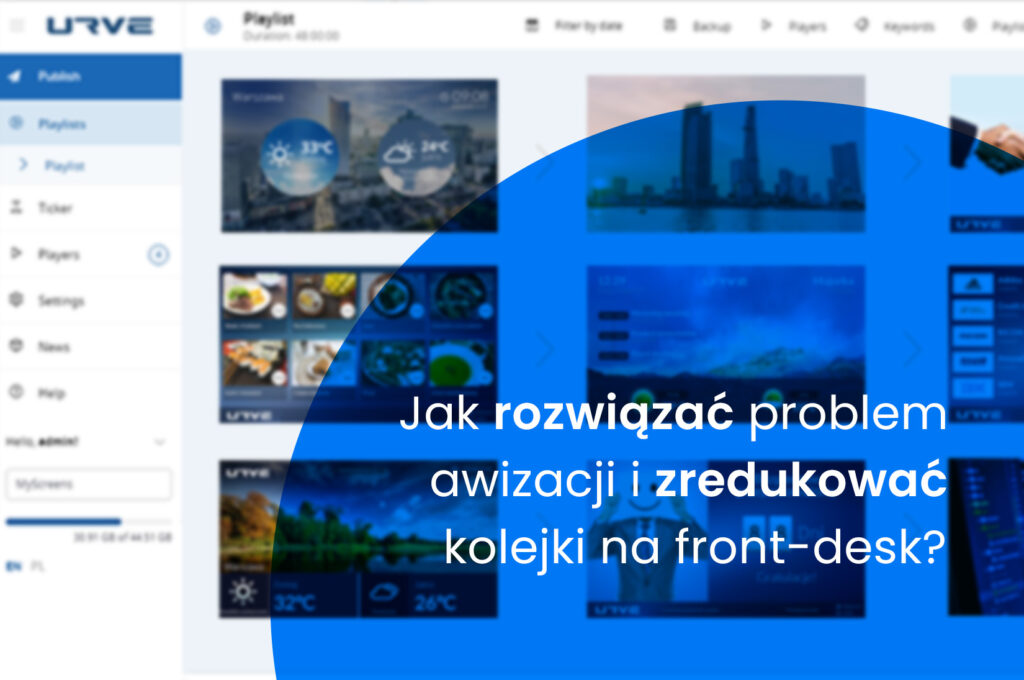Click the MyScreens input field

(x=88, y=484)
